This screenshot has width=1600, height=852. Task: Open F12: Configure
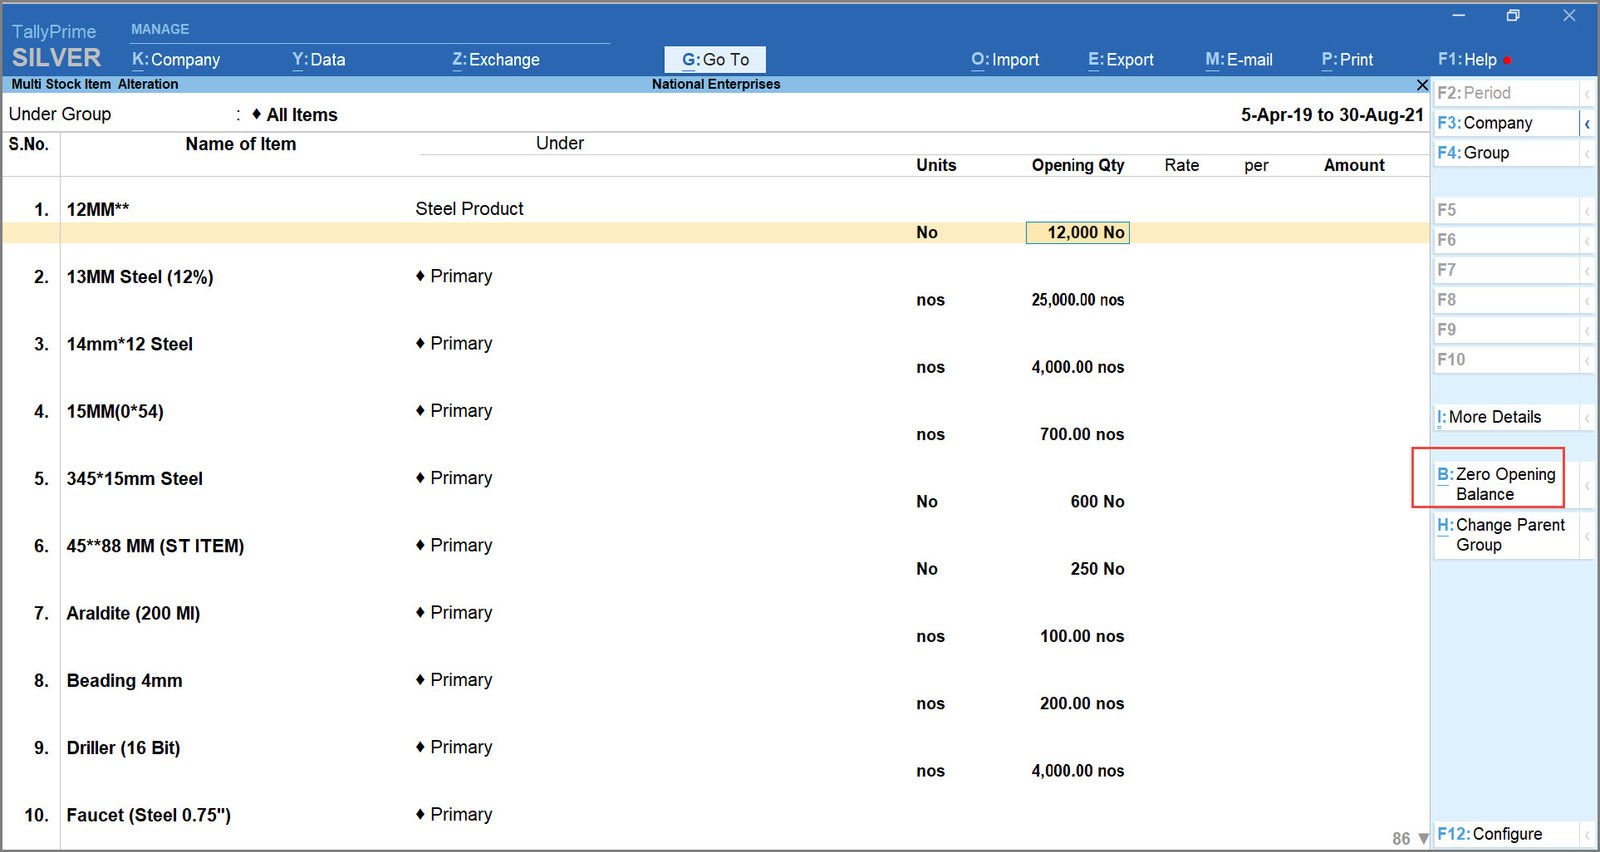click(x=1506, y=834)
